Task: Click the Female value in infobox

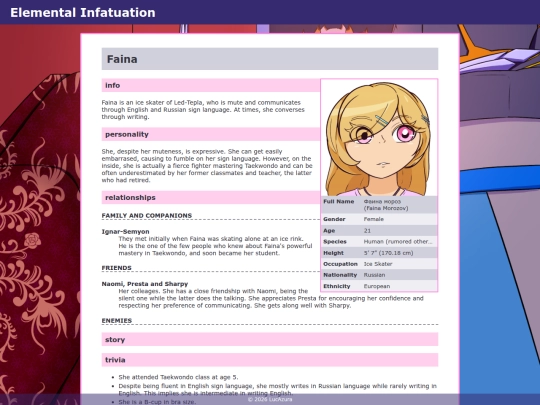Action: pos(374,219)
